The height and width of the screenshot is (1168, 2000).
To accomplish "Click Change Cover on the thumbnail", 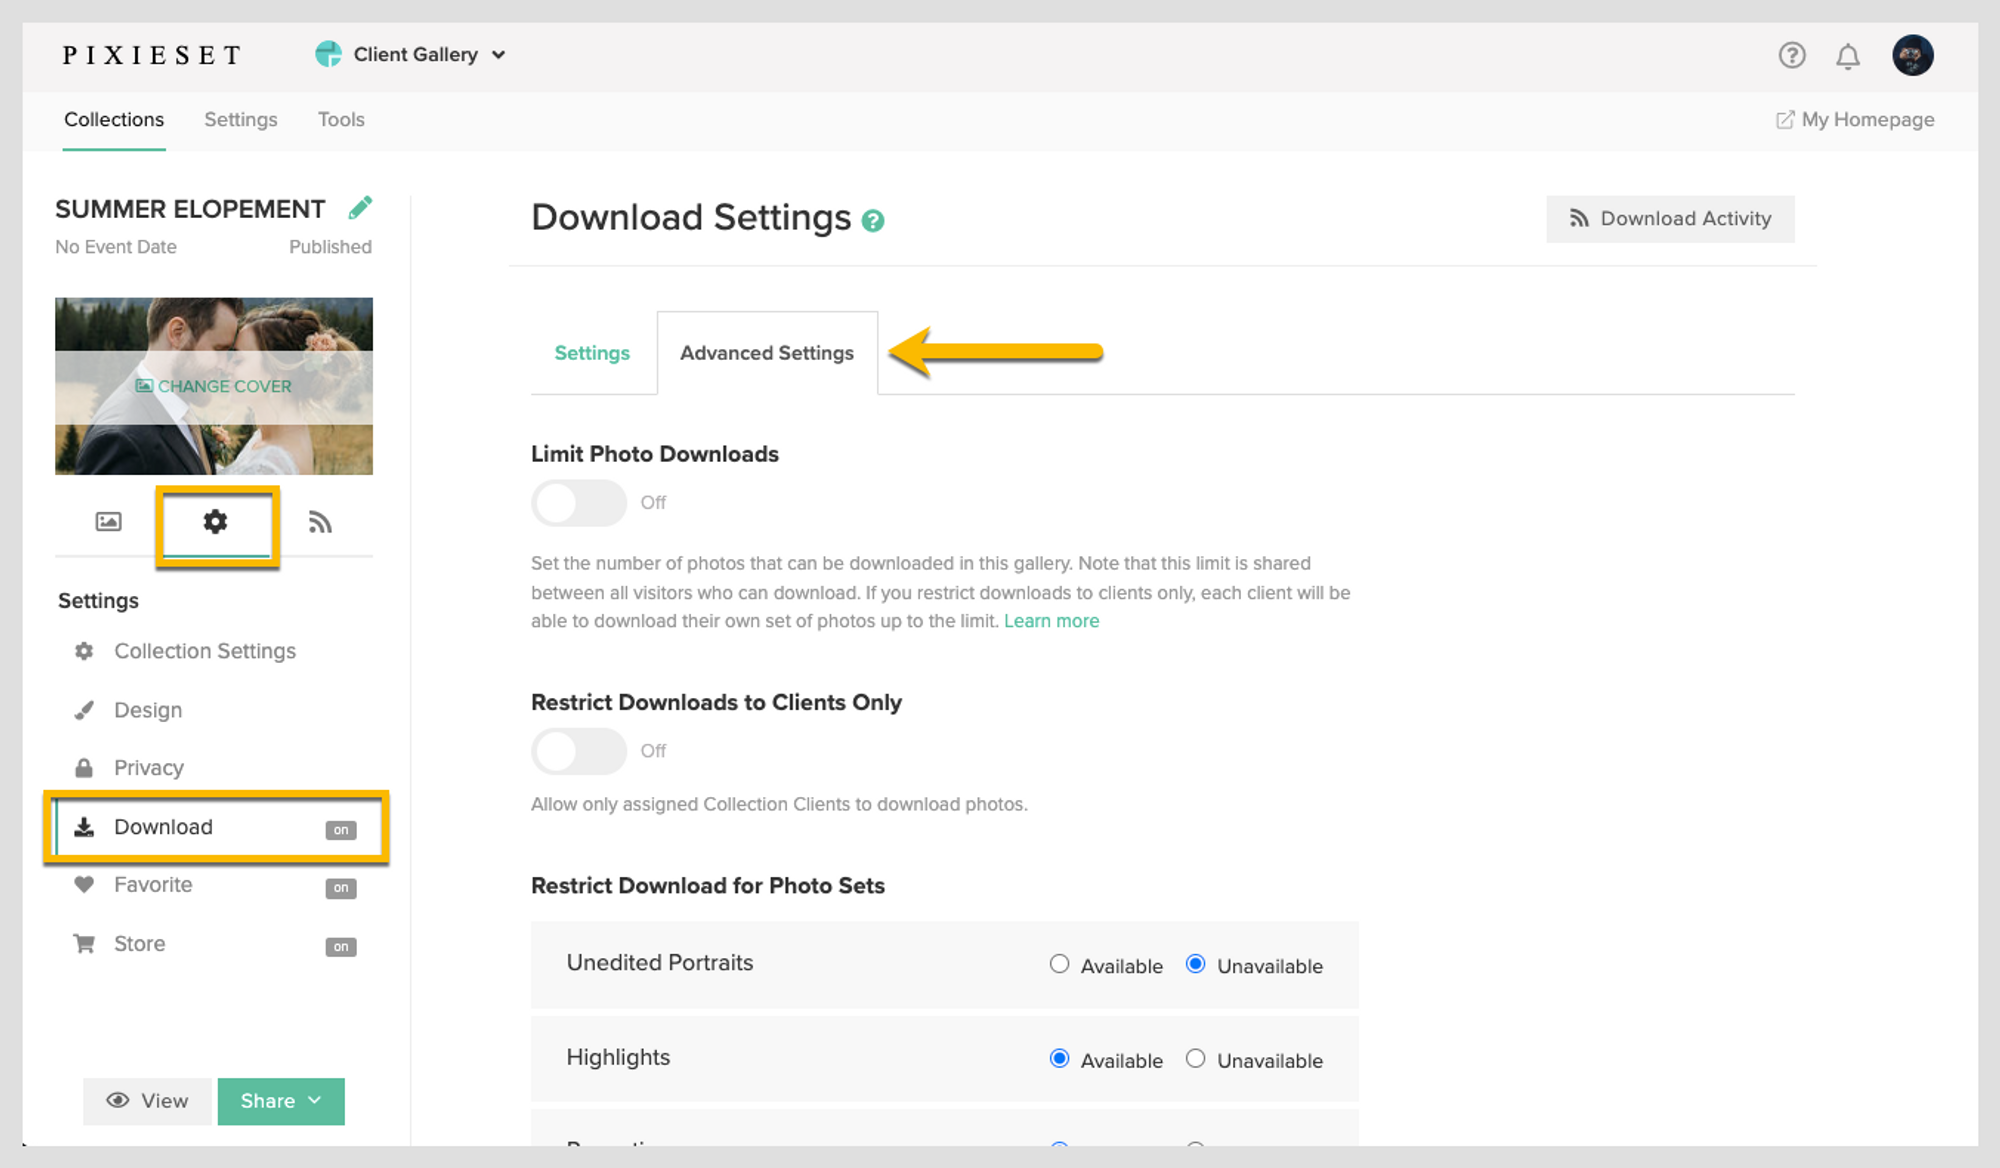I will (x=213, y=386).
